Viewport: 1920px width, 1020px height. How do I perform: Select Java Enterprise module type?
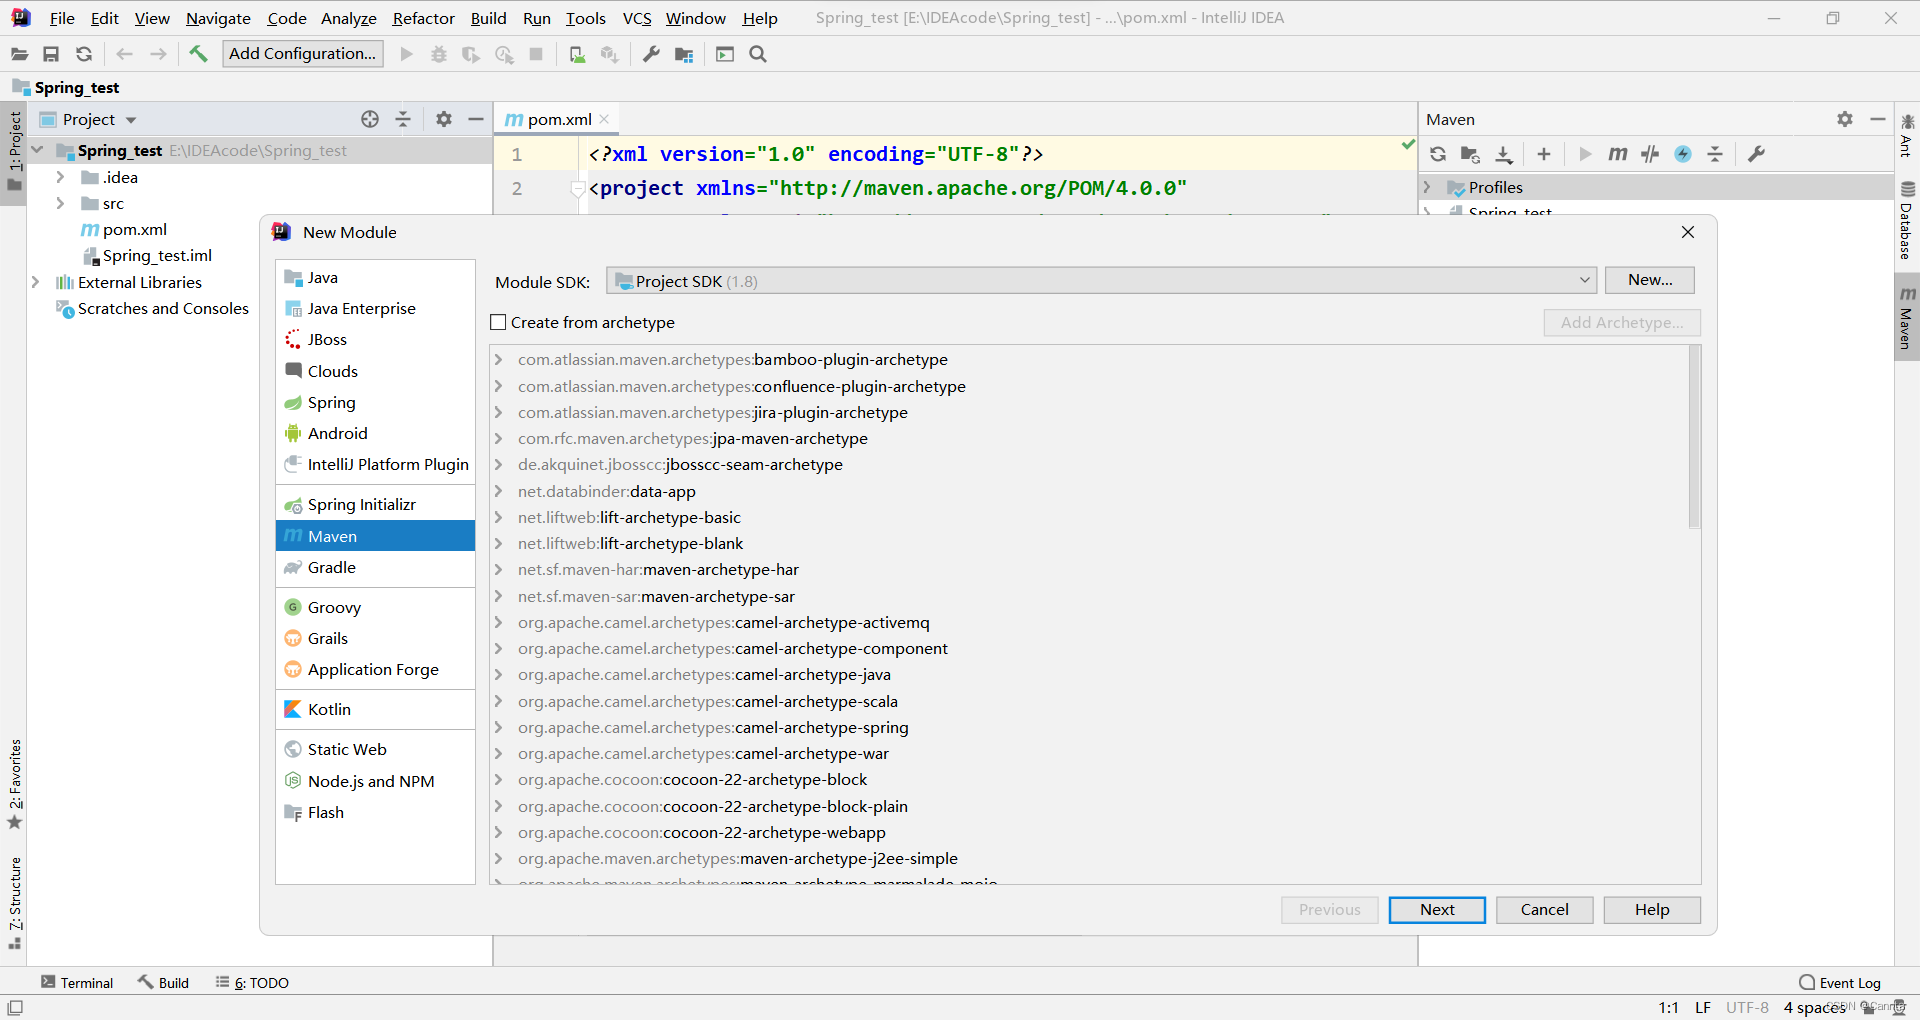(375, 308)
